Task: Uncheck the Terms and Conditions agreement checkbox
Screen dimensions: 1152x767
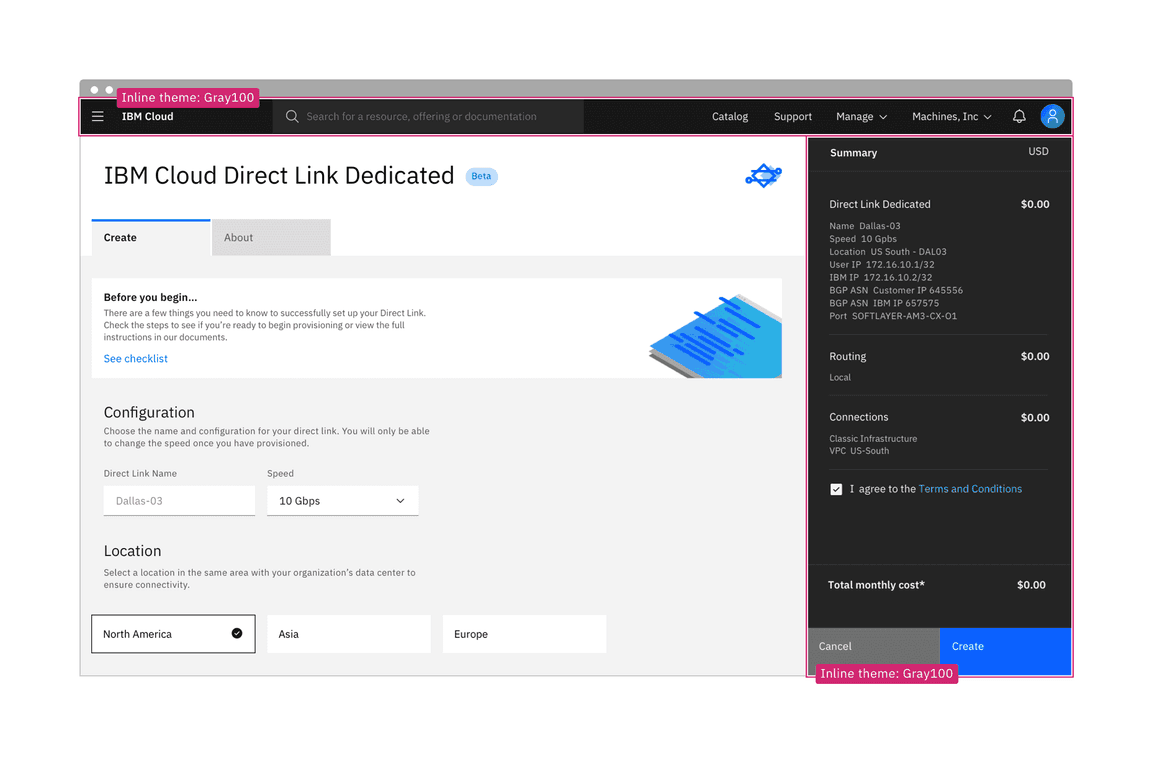Action: point(836,489)
